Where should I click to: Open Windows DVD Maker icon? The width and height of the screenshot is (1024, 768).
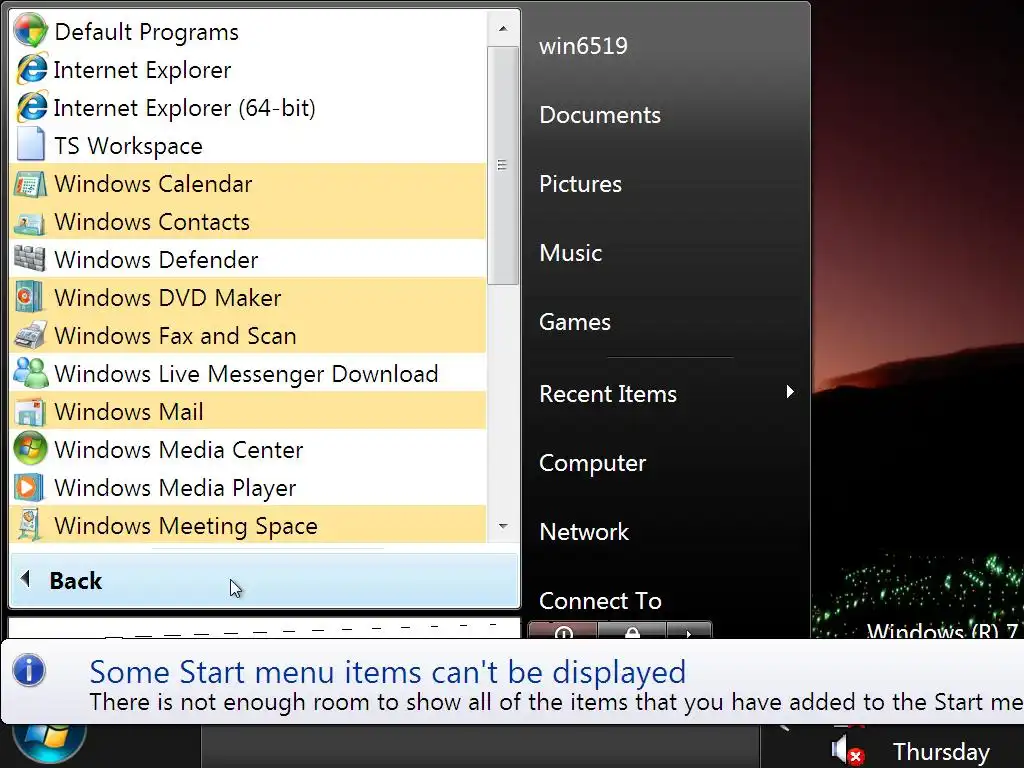pos(30,297)
